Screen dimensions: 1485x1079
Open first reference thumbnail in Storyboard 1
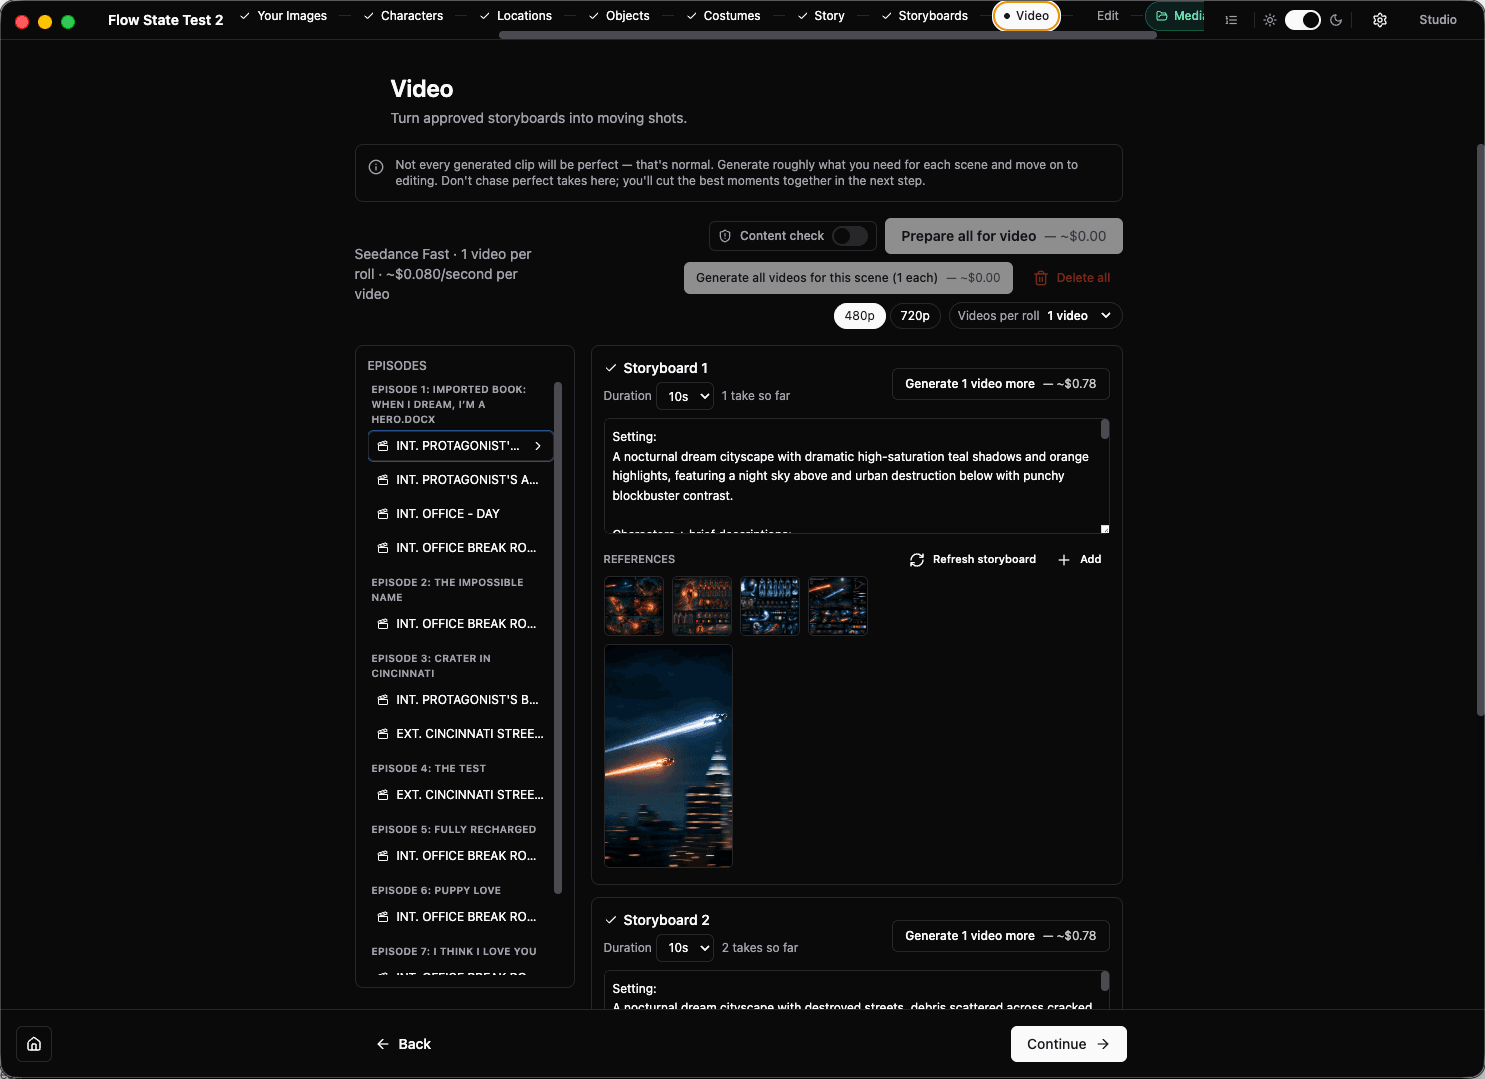(634, 606)
